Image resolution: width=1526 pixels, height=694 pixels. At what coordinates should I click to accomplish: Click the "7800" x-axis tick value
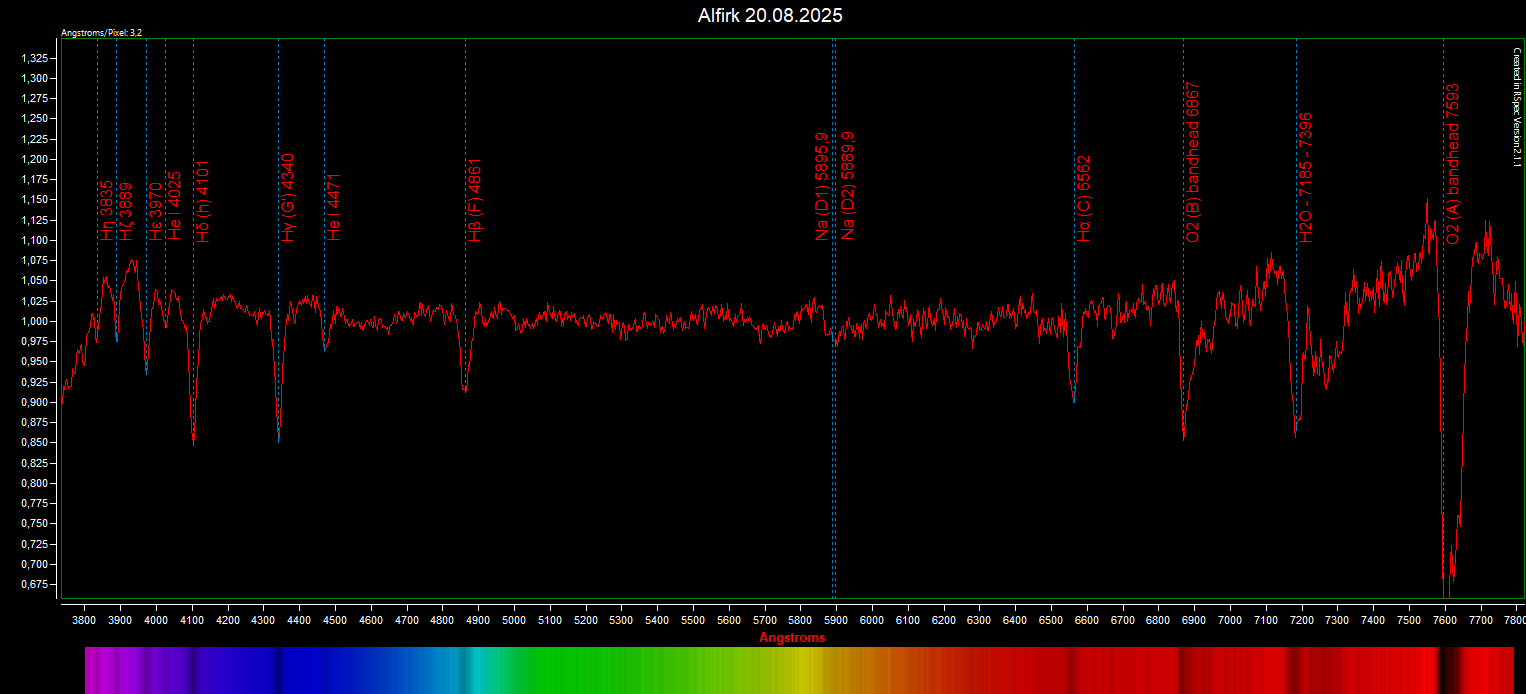1513,621
